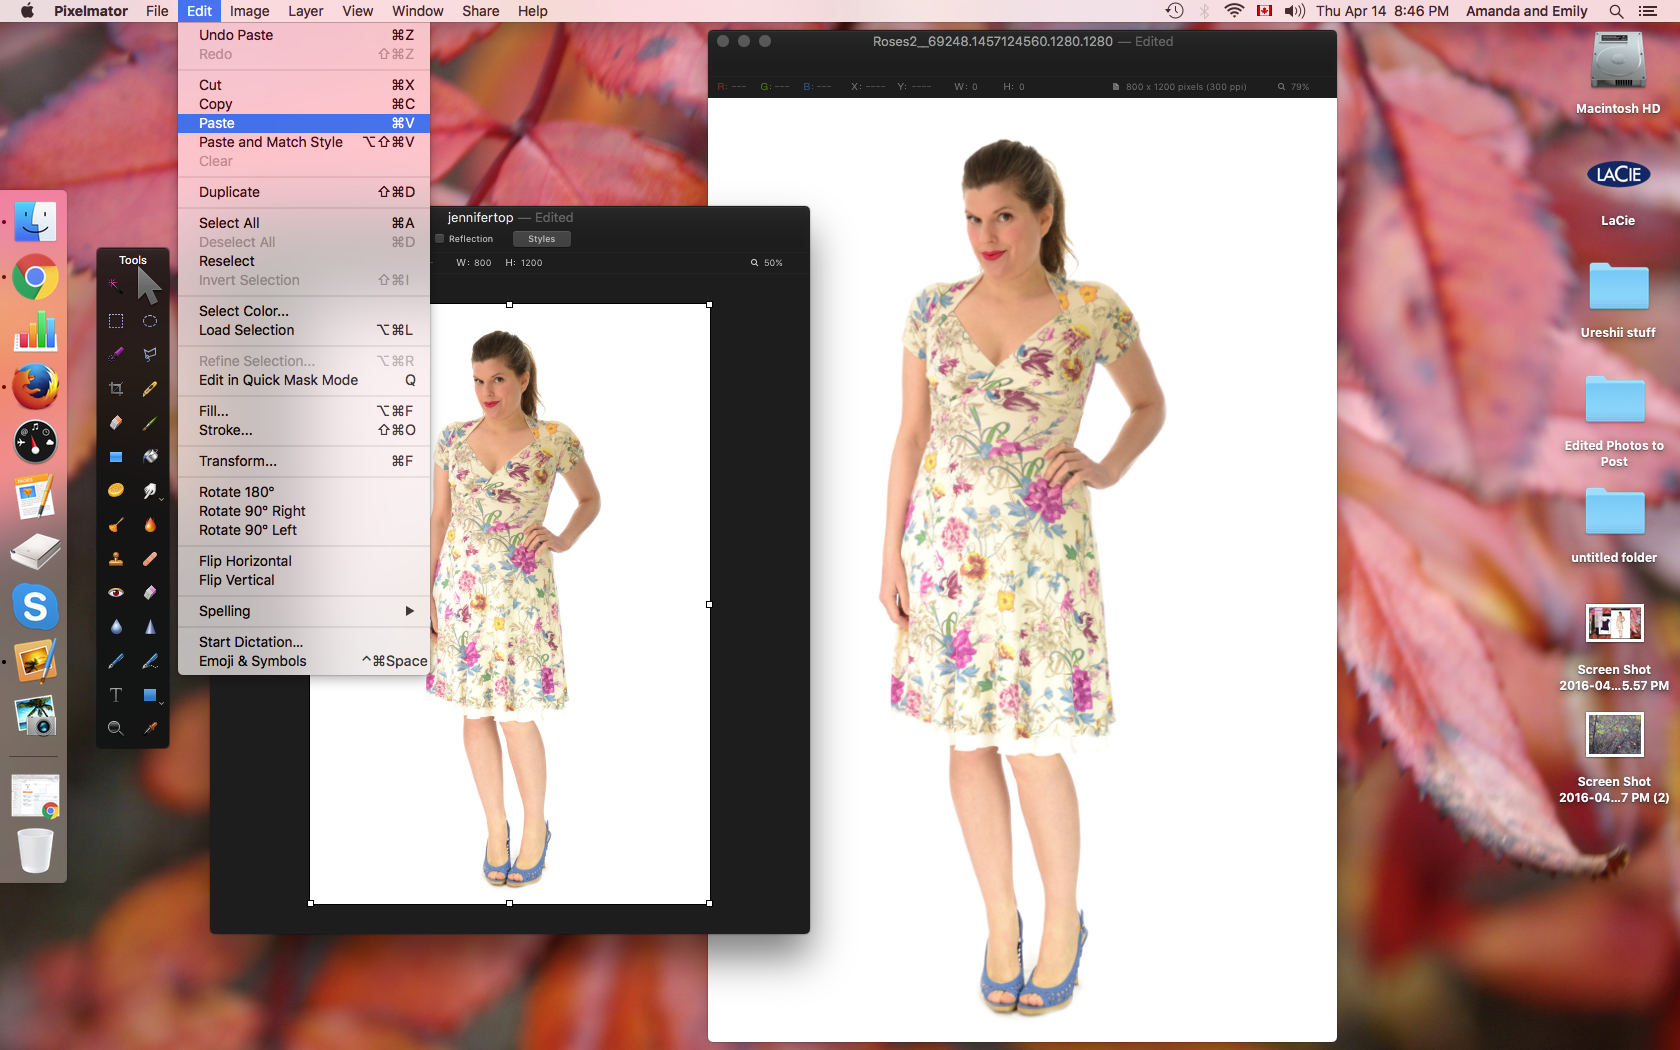The width and height of the screenshot is (1680, 1050).
Task: Select the Eyedropper tool
Action: click(x=150, y=729)
